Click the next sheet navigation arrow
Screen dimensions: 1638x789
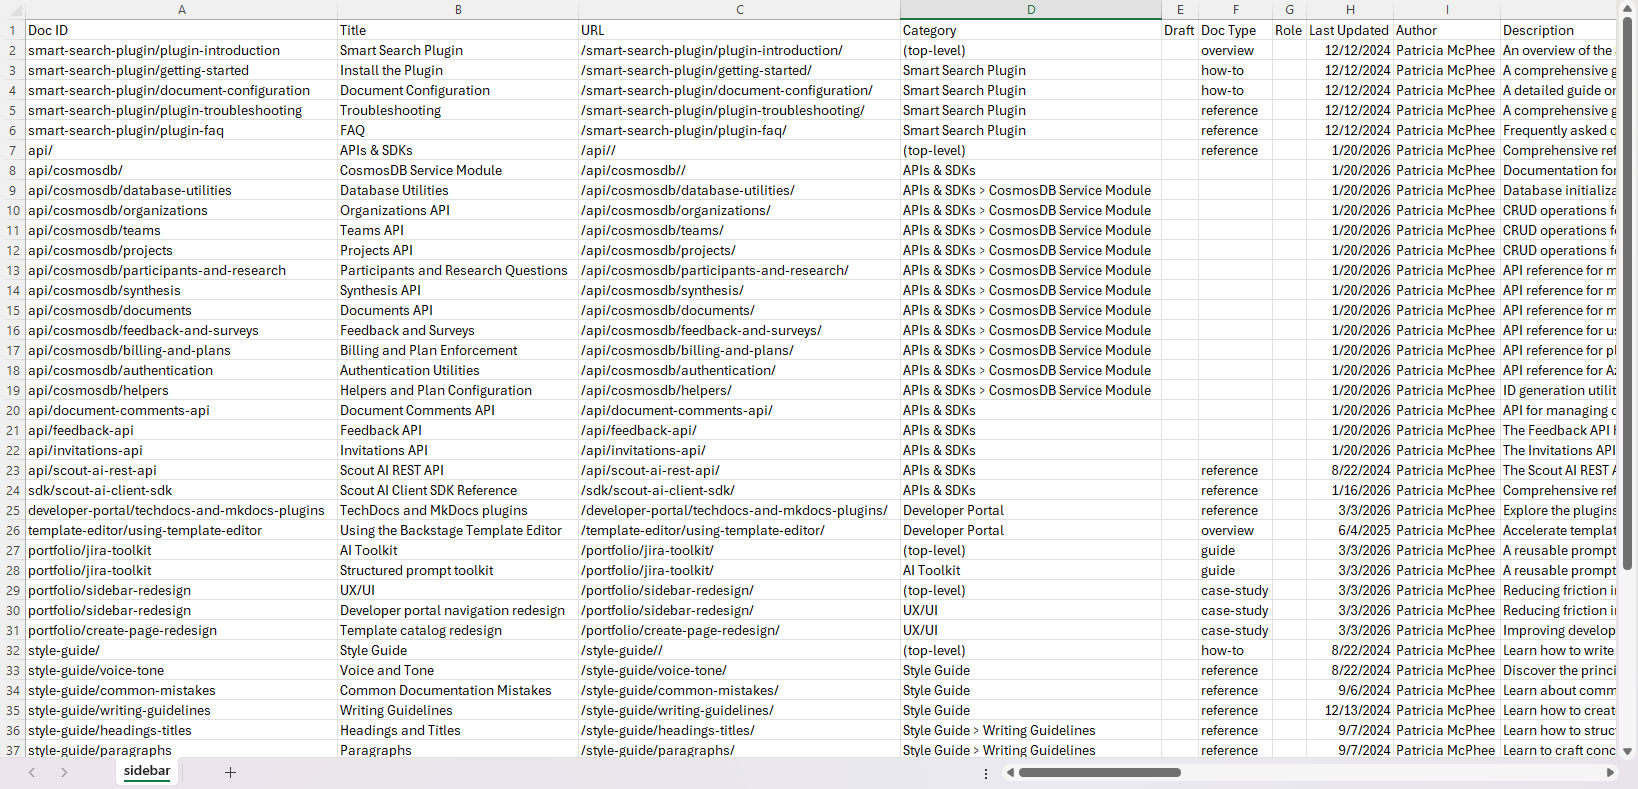tap(64, 772)
